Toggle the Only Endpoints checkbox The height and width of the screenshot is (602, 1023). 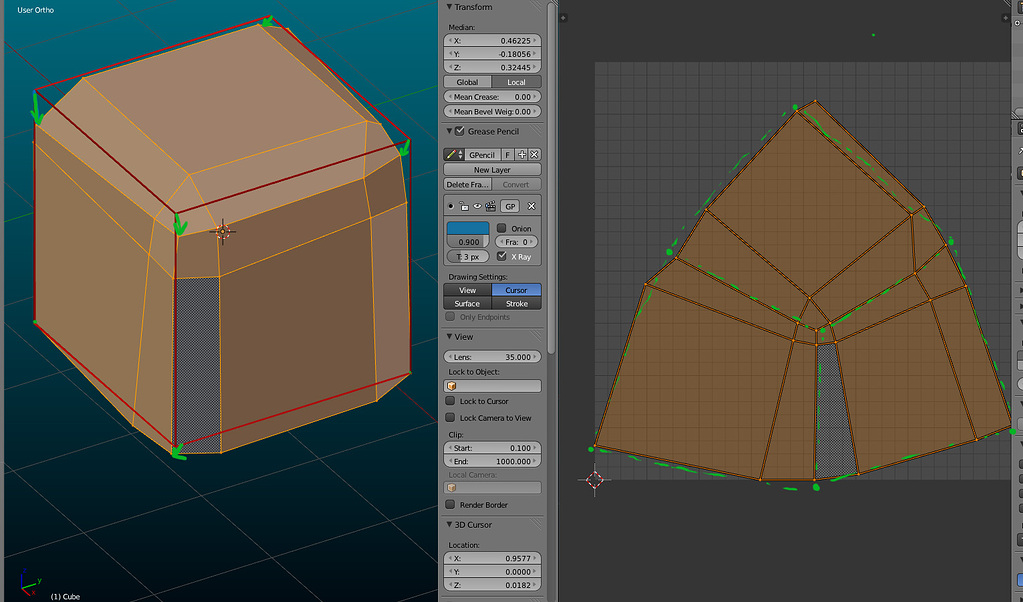(x=450, y=317)
